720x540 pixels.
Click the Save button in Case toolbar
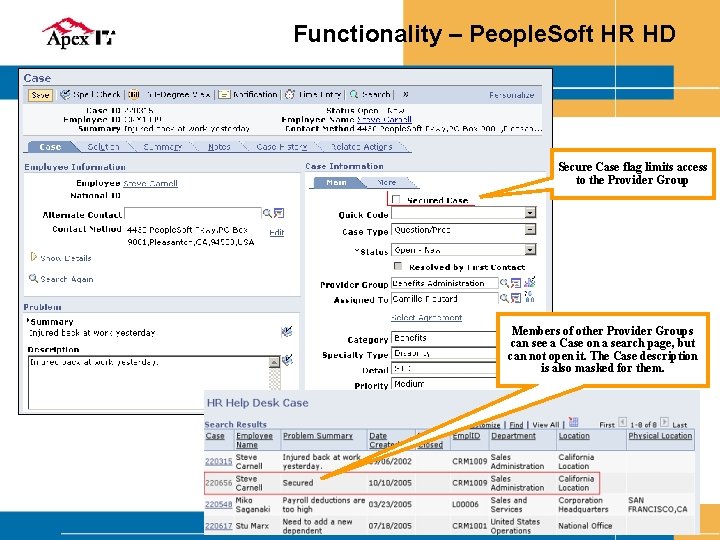(40, 95)
